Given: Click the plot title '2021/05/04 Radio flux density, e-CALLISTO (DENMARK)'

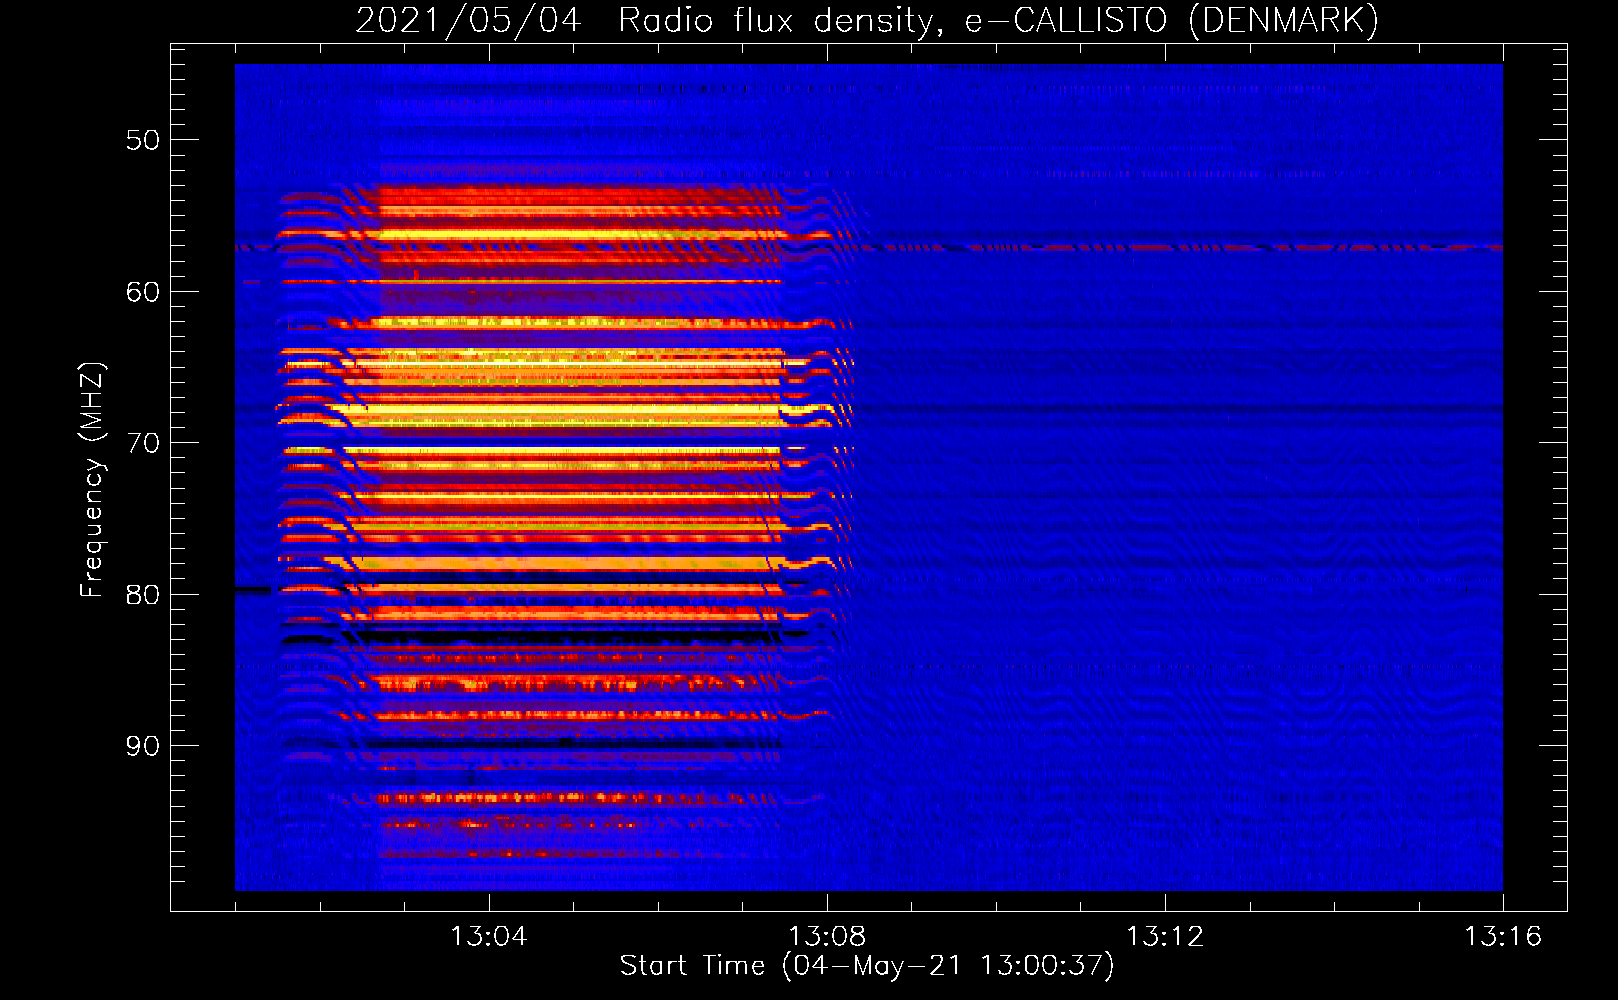Looking at the screenshot, I should coord(867,20).
